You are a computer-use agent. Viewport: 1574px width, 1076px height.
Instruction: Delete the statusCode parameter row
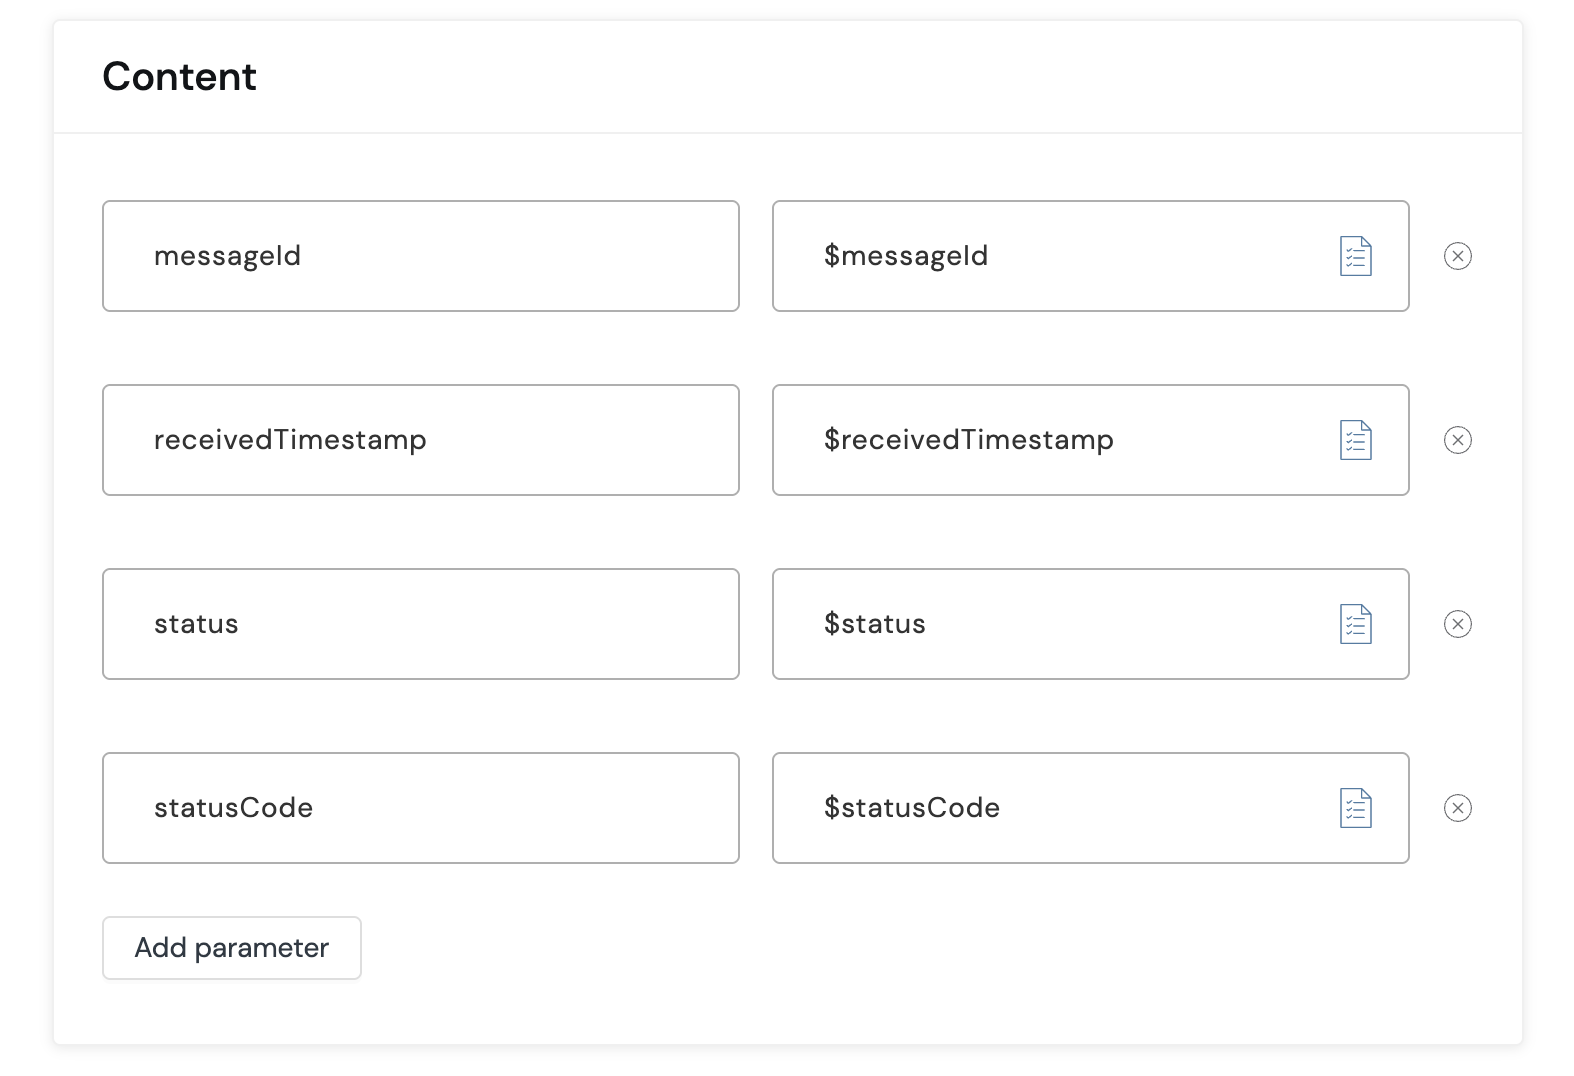(x=1457, y=808)
